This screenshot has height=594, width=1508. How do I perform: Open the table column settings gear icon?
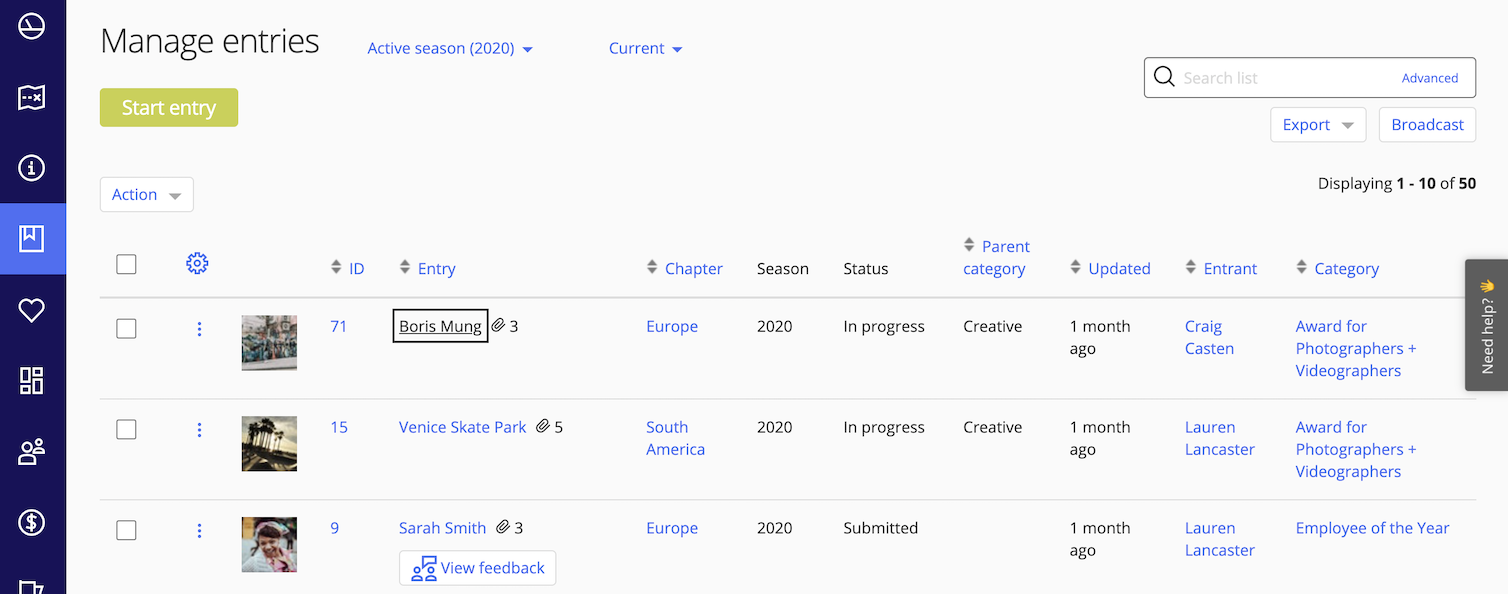[x=197, y=263]
